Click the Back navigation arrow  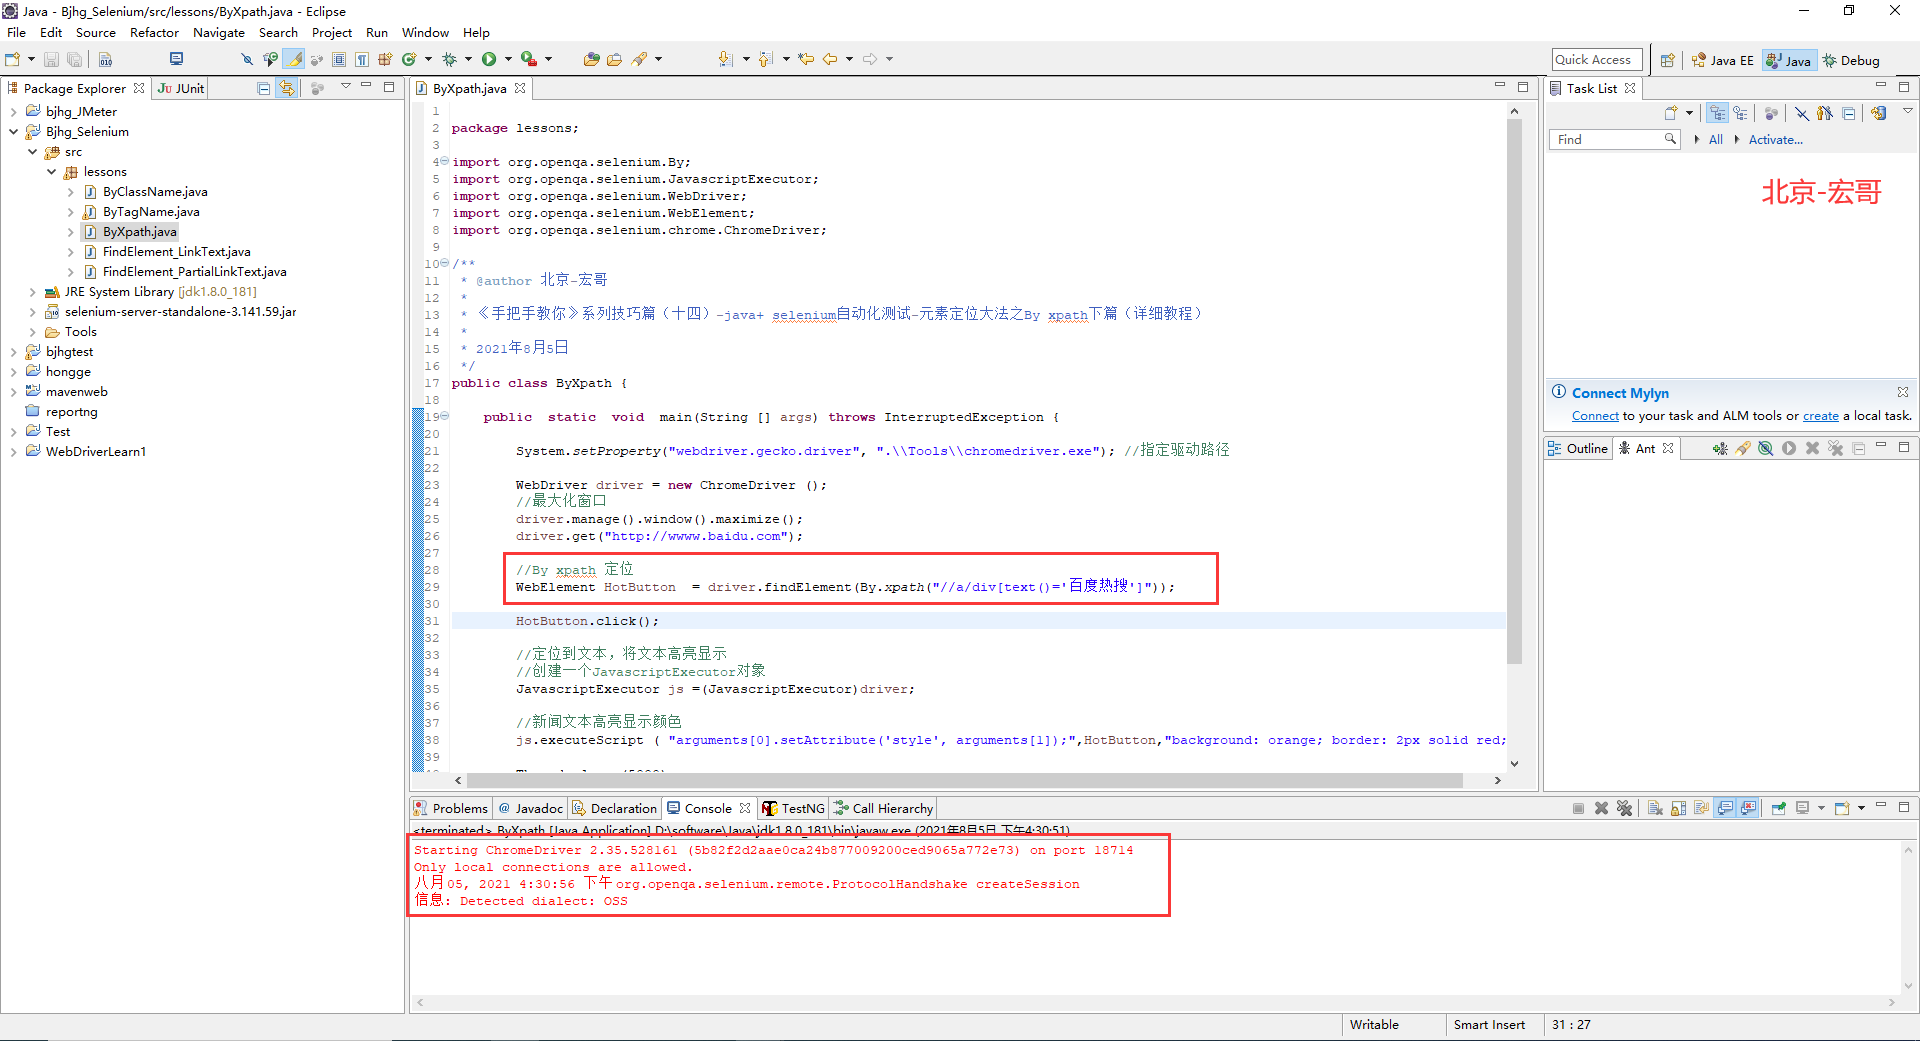[x=830, y=59]
